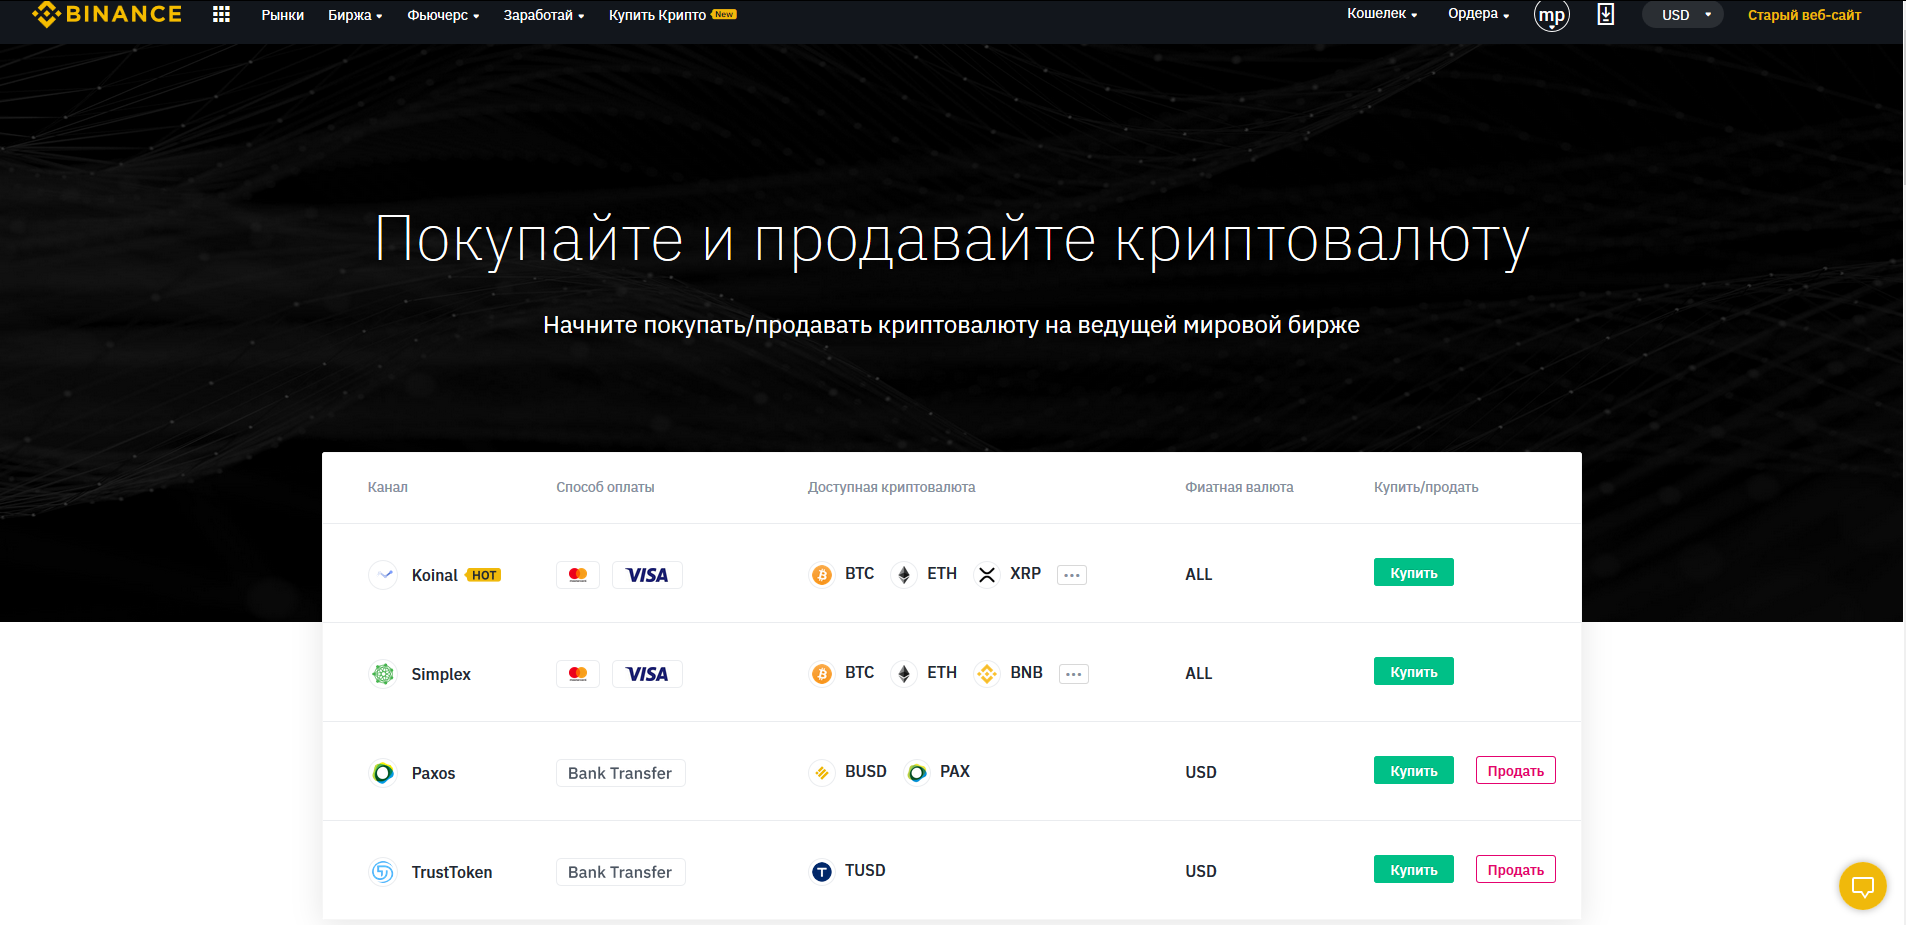Open the Купить Крипто menu item
Viewport: 1906px width, 925px height.
(x=657, y=15)
